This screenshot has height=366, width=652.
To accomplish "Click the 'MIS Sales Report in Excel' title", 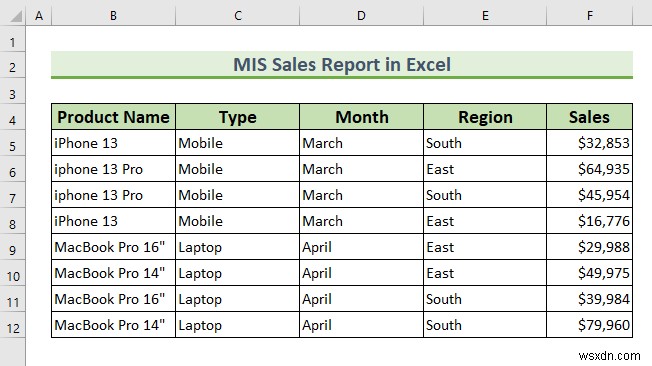I will [342, 64].
